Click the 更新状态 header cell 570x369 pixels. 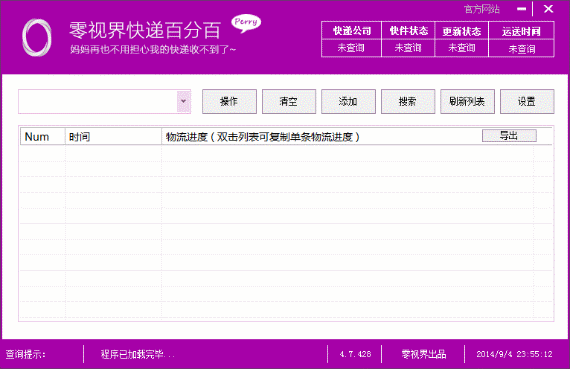coord(462,31)
